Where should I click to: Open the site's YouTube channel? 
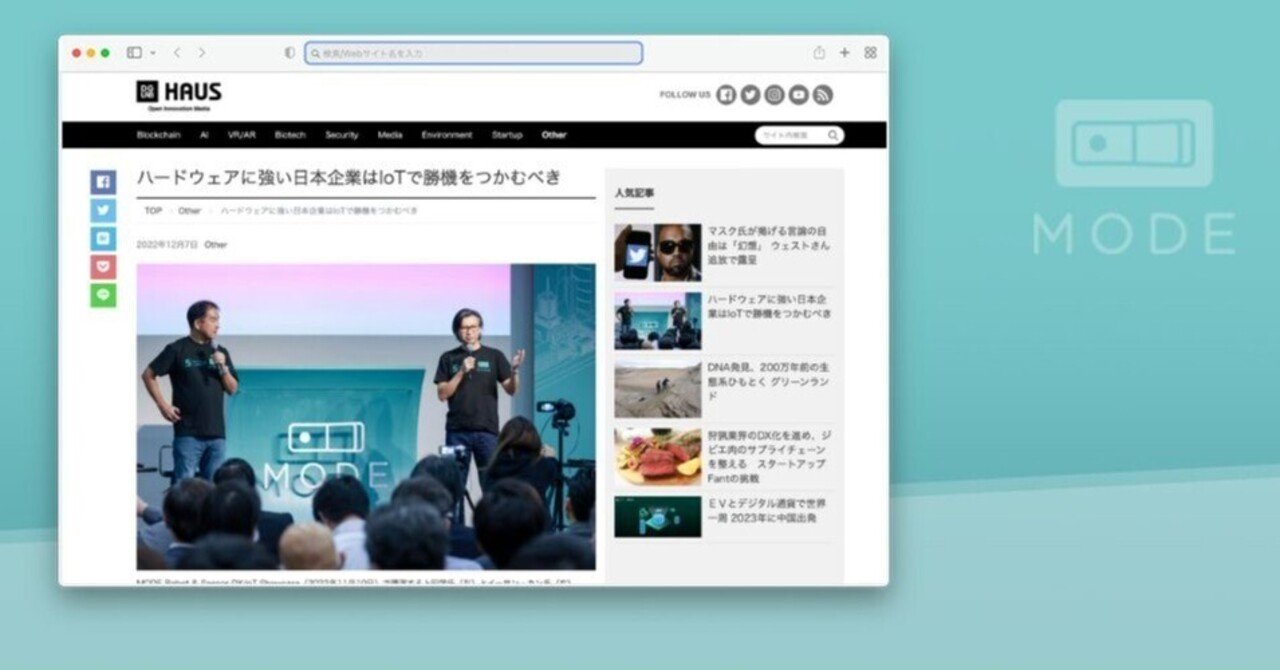click(796, 95)
